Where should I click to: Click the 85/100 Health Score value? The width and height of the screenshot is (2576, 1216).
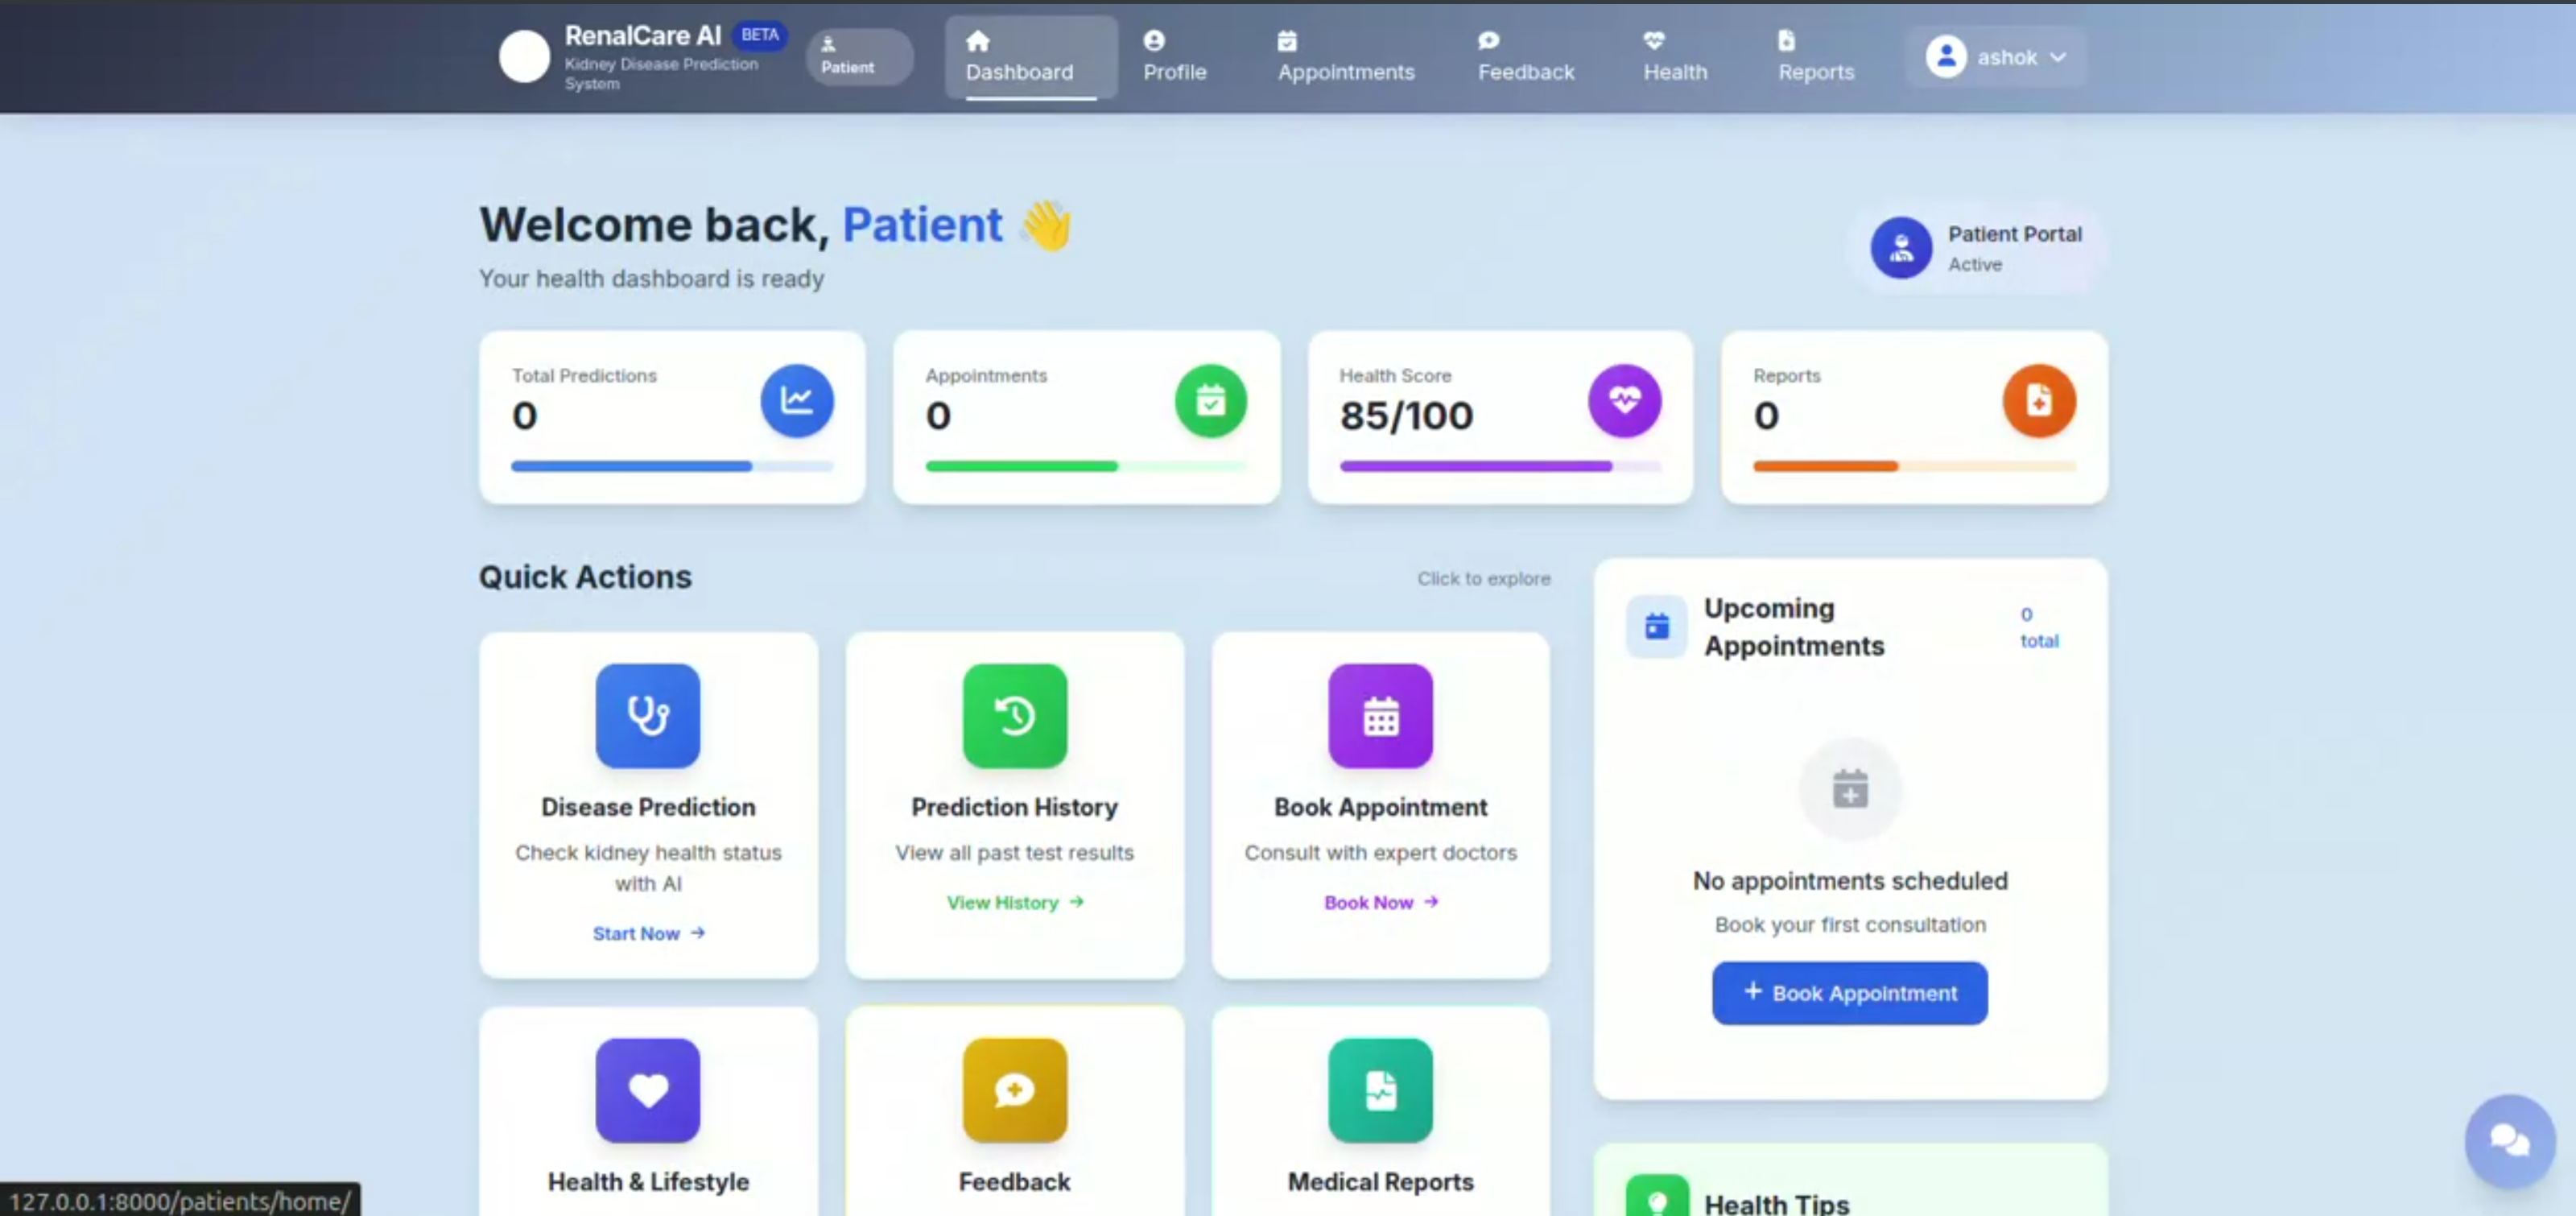pos(1406,415)
